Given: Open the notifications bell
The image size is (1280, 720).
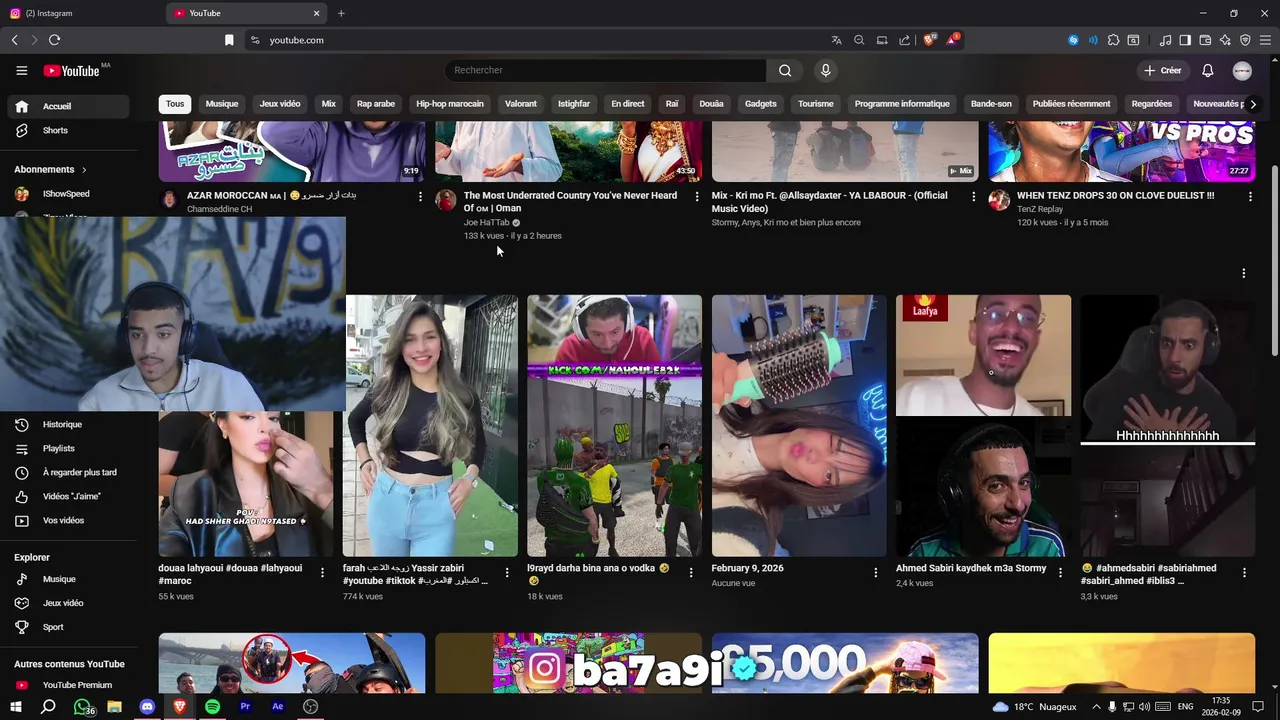Looking at the screenshot, I should pyautogui.click(x=1207, y=70).
